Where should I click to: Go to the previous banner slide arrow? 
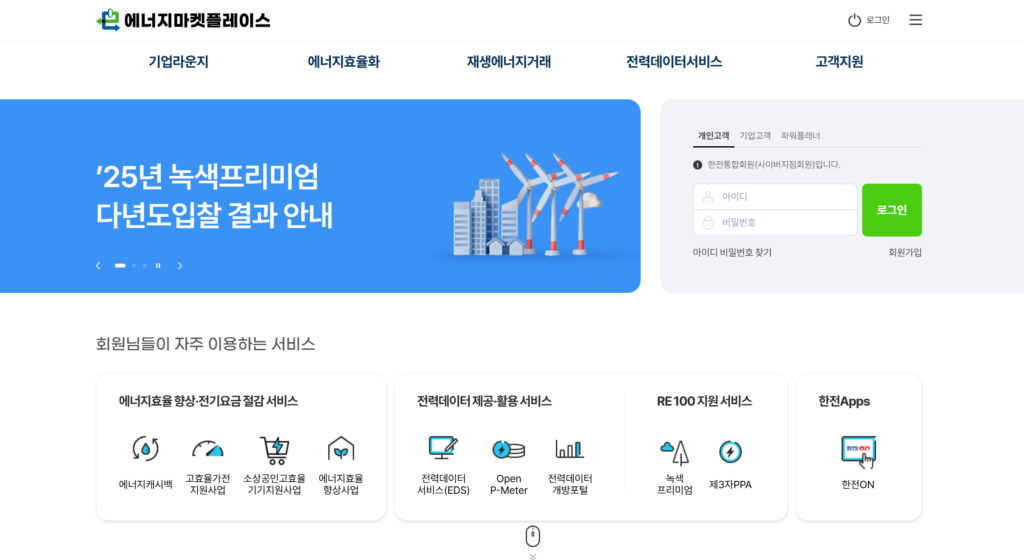point(98,266)
